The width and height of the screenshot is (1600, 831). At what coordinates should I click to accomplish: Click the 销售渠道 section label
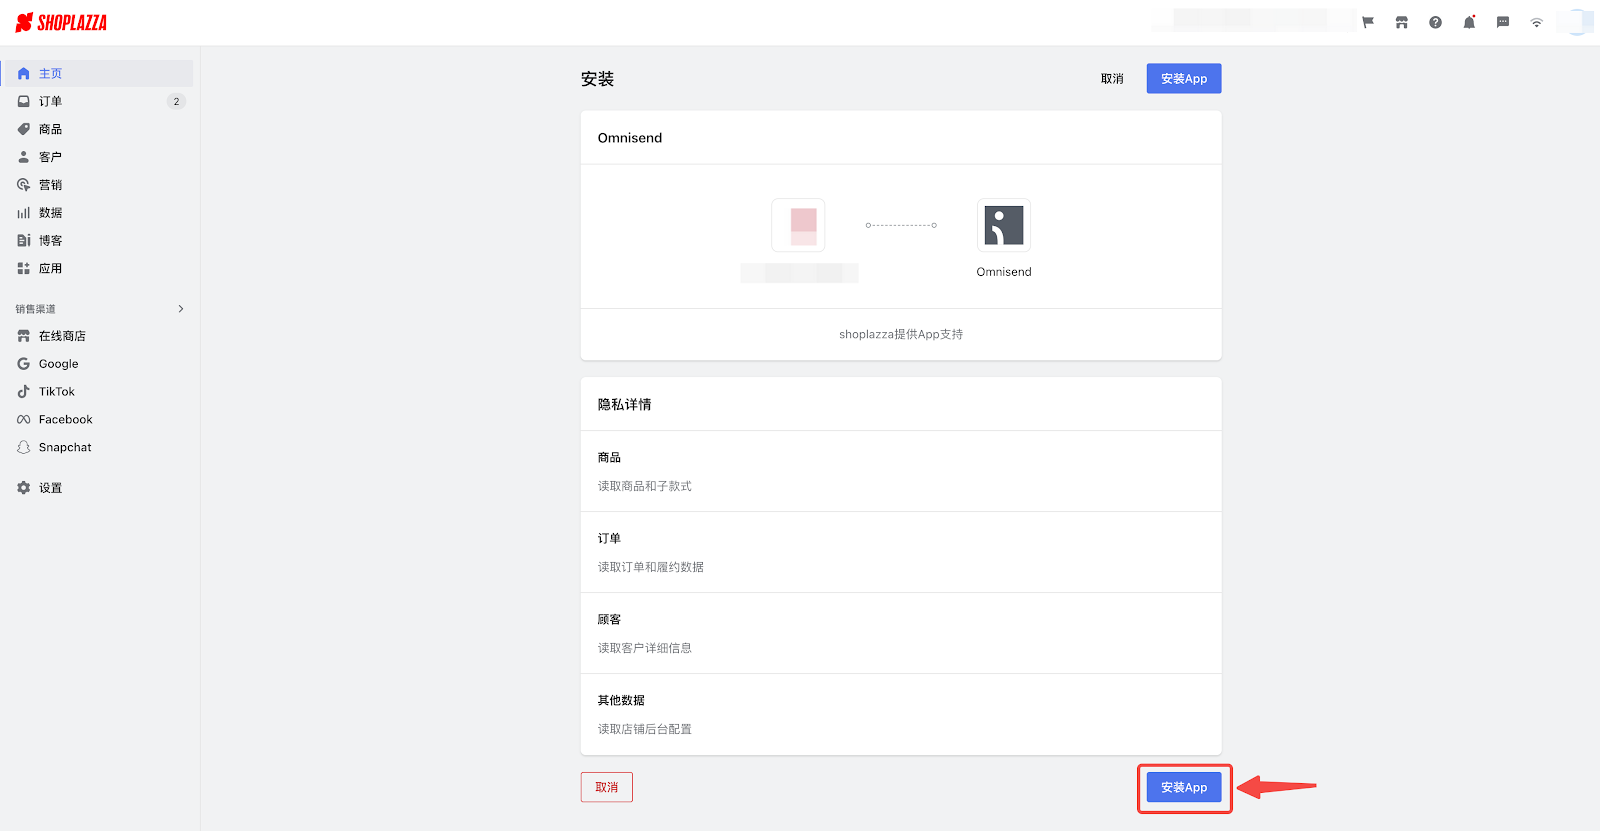(36, 309)
